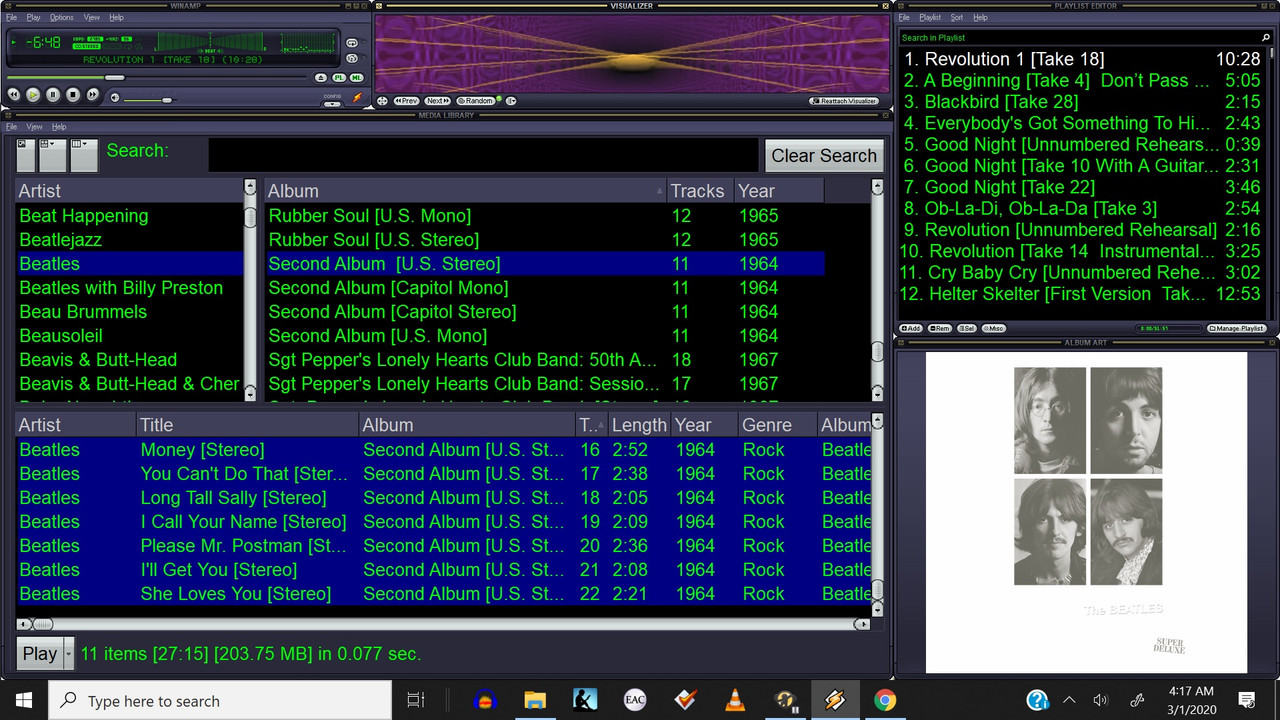Skip to next track in Winamp player

tap(93, 94)
